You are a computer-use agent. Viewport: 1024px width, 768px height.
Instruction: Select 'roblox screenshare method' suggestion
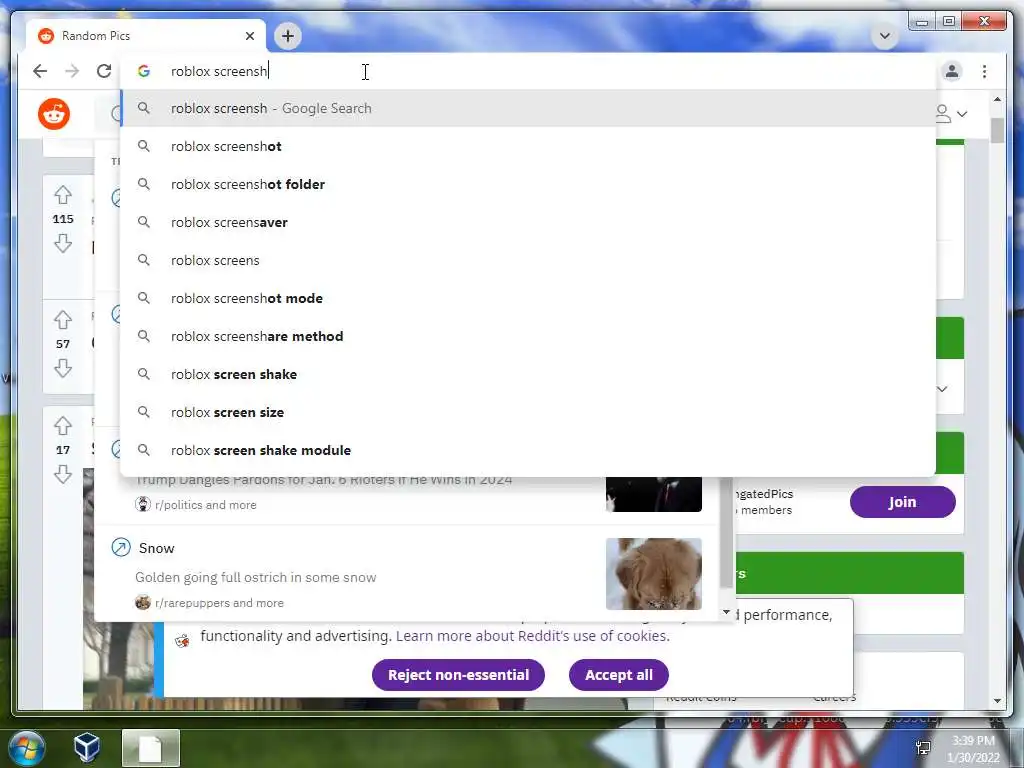[528, 336]
